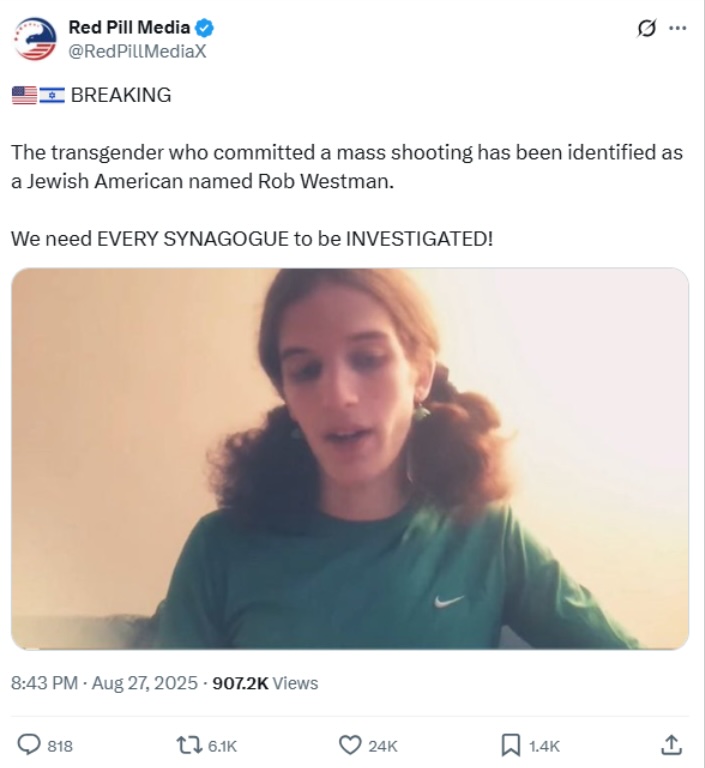705x768 pixels.
Task: Click the repost arrows icon
Action: (189, 745)
